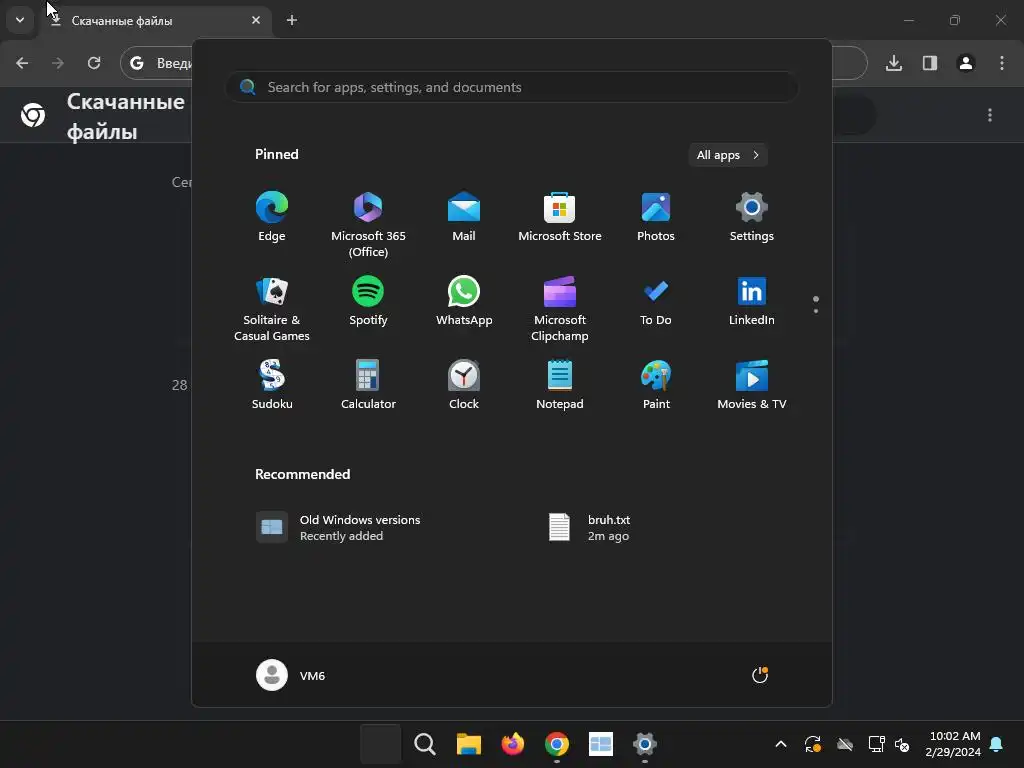Viewport: 1024px width, 768px height.
Task: Open WhatsApp
Action: (x=464, y=301)
